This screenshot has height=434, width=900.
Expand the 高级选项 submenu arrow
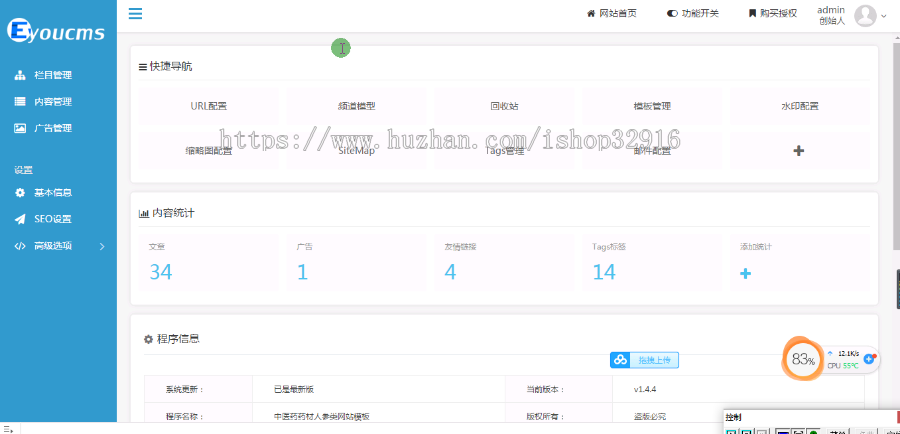(x=102, y=245)
